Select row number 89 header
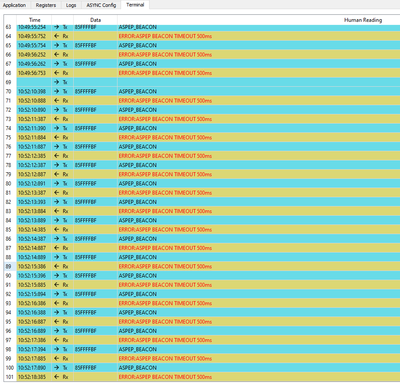This screenshot has width=400, height=384. point(10,266)
